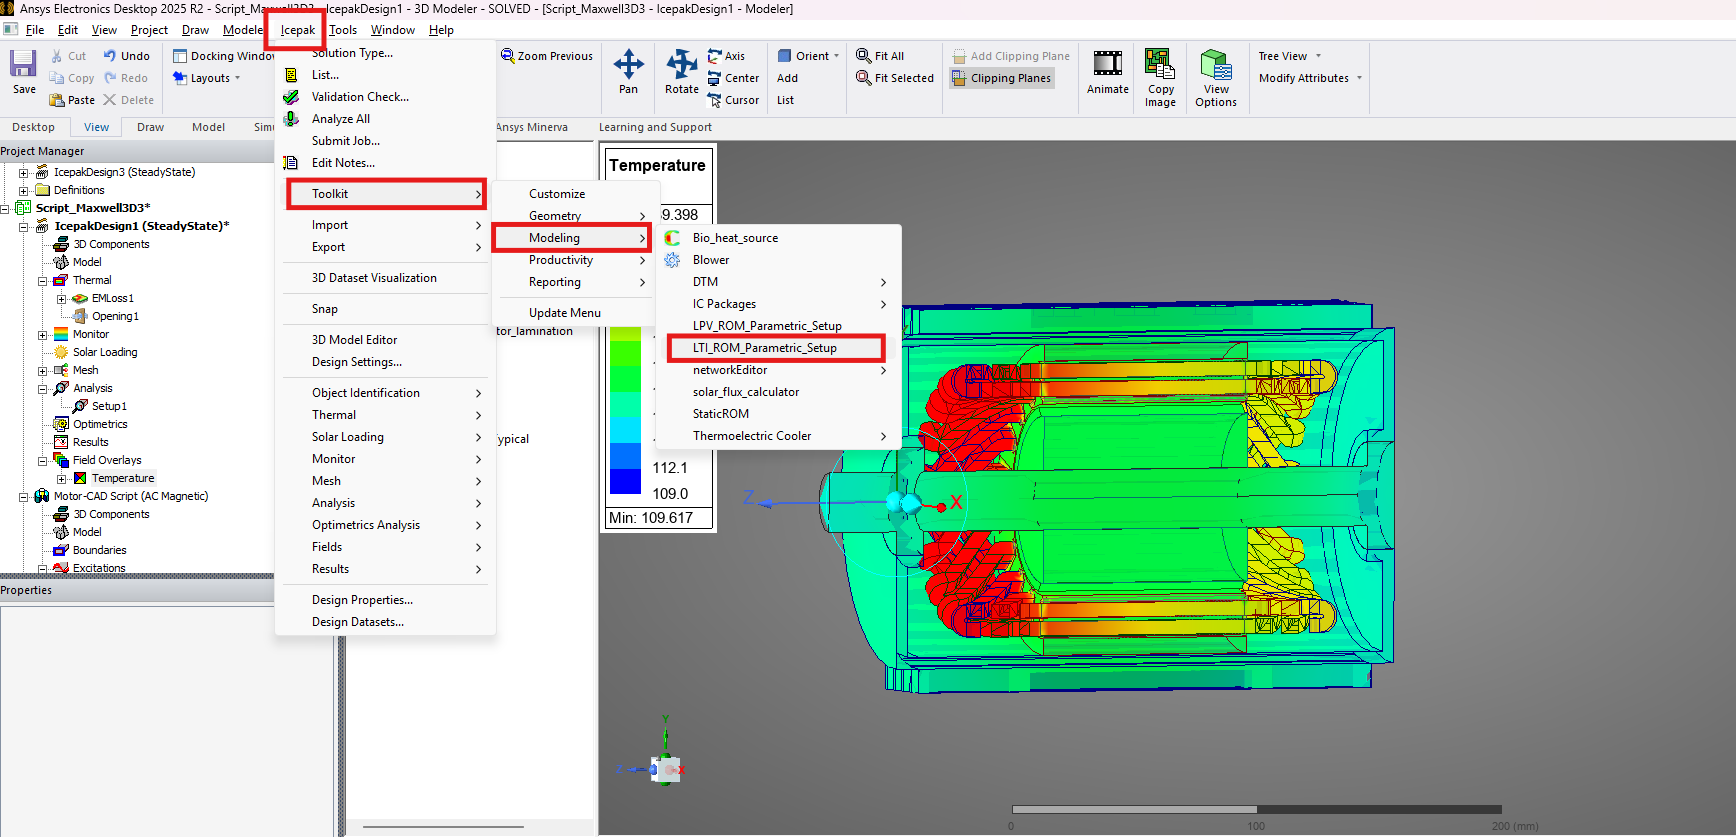The height and width of the screenshot is (837, 1736).
Task: Toggle the Clipping Planes button
Action: click(x=1001, y=78)
